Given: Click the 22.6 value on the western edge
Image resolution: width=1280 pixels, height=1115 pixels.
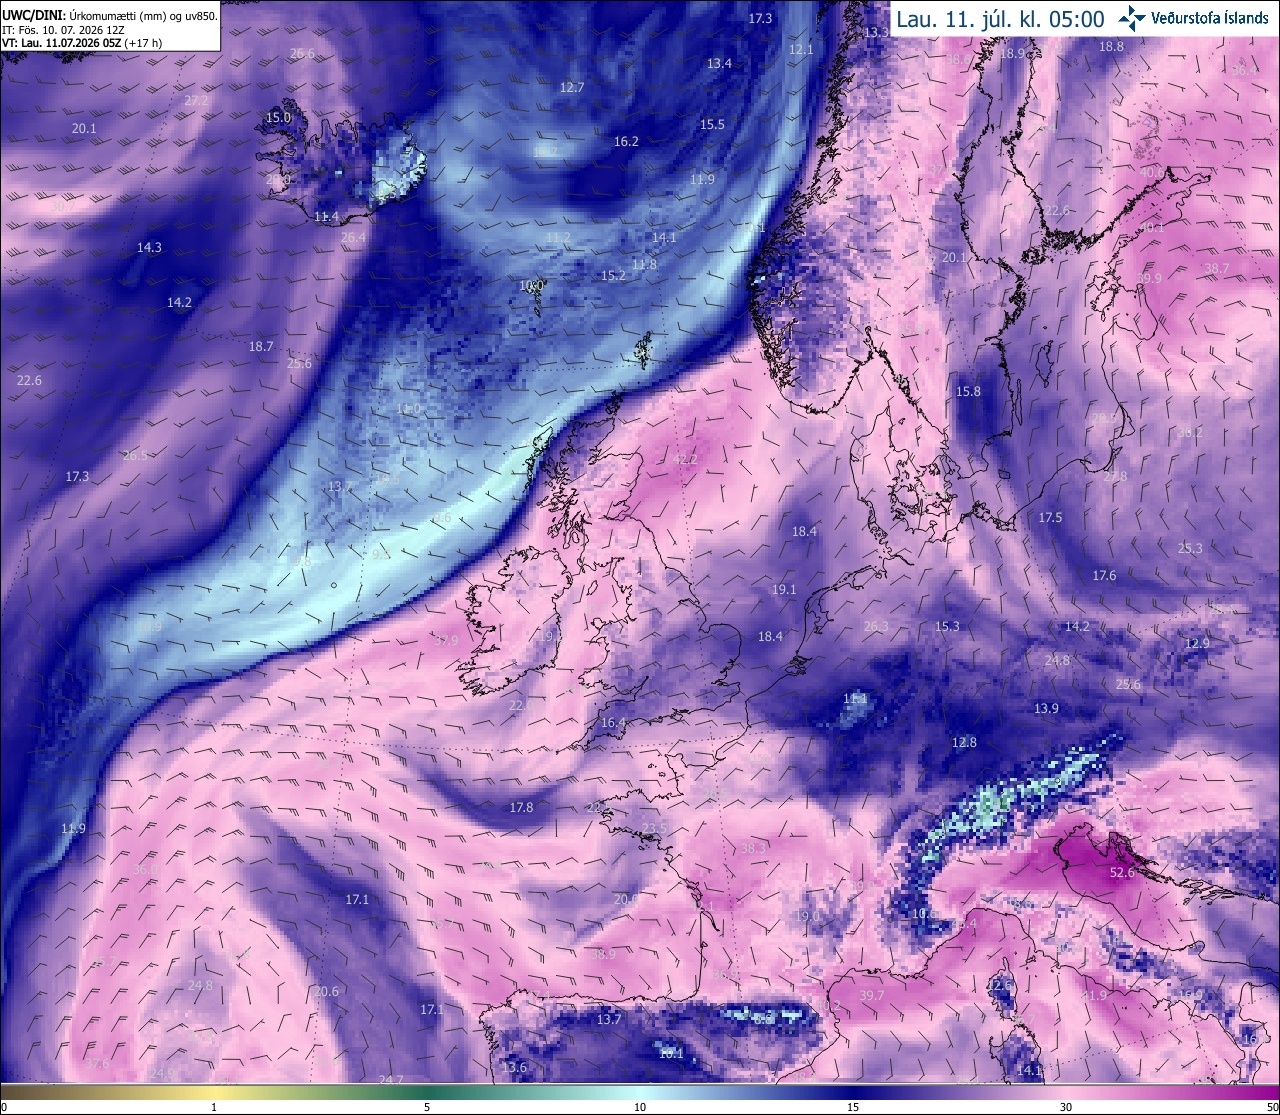Looking at the screenshot, I should pos(29,380).
